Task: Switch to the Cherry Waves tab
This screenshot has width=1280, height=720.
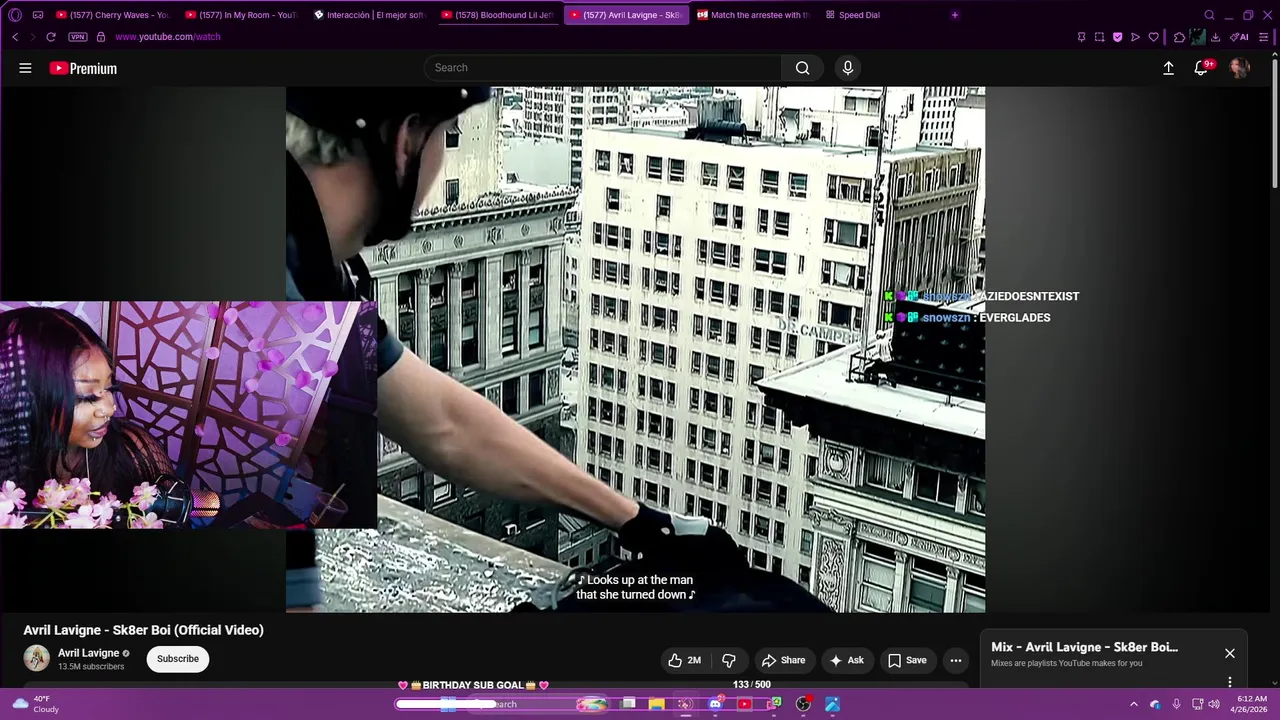Action: point(113,15)
